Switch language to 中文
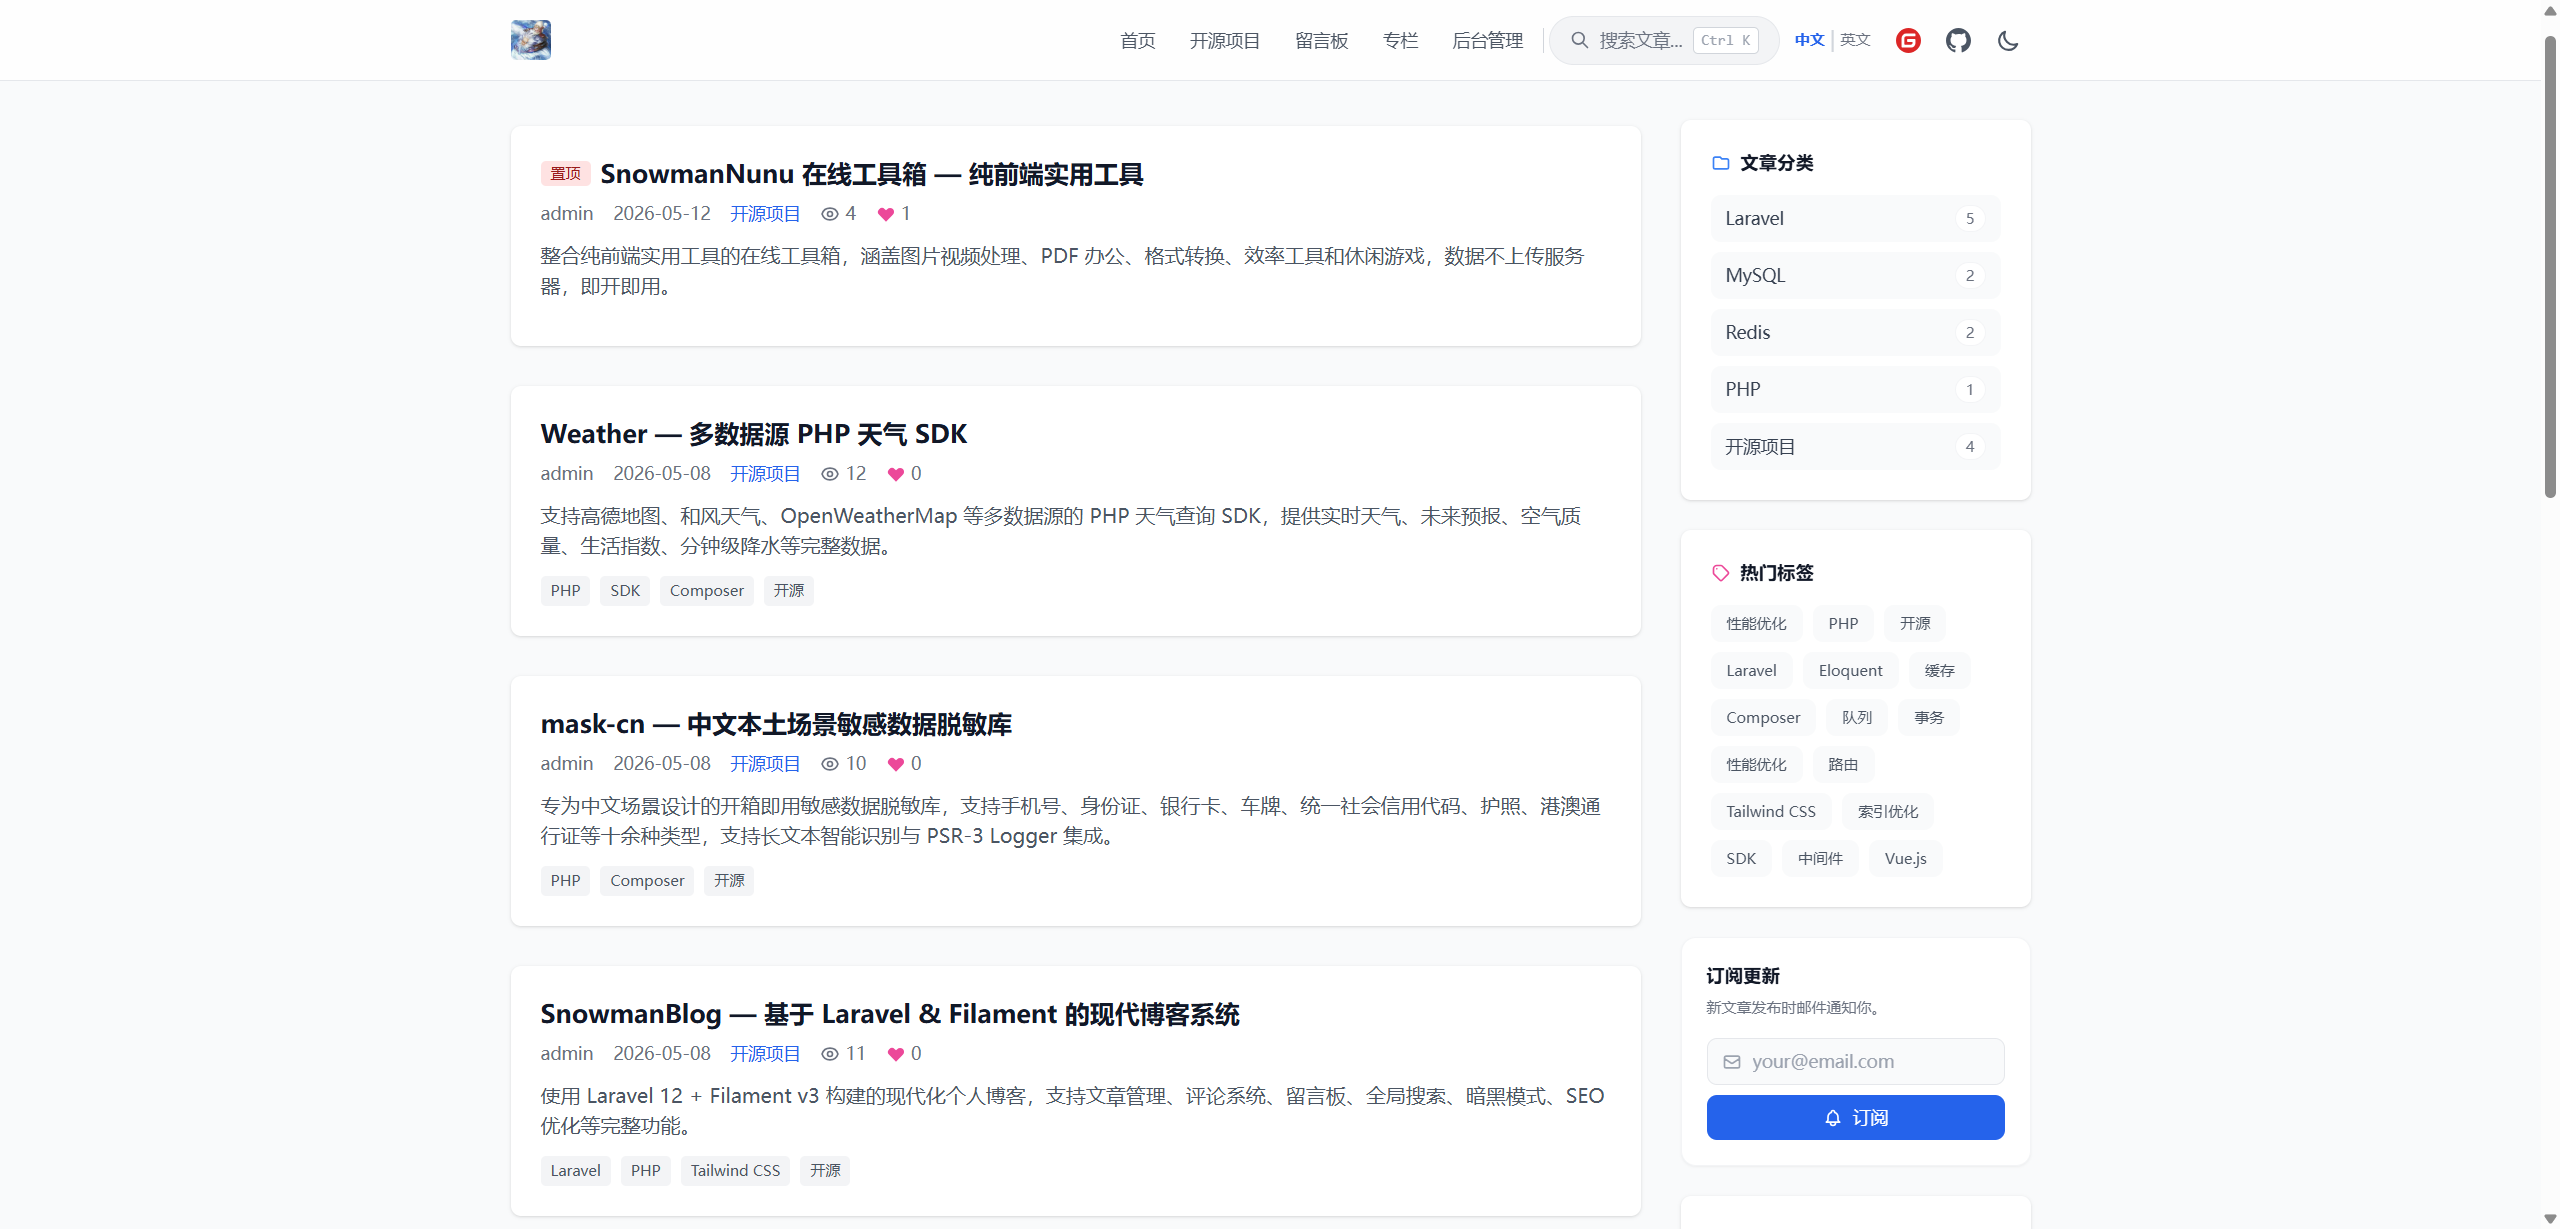Image resolution: width=2560 pixels, height=1229 pixels. (x=1809, y=40)
